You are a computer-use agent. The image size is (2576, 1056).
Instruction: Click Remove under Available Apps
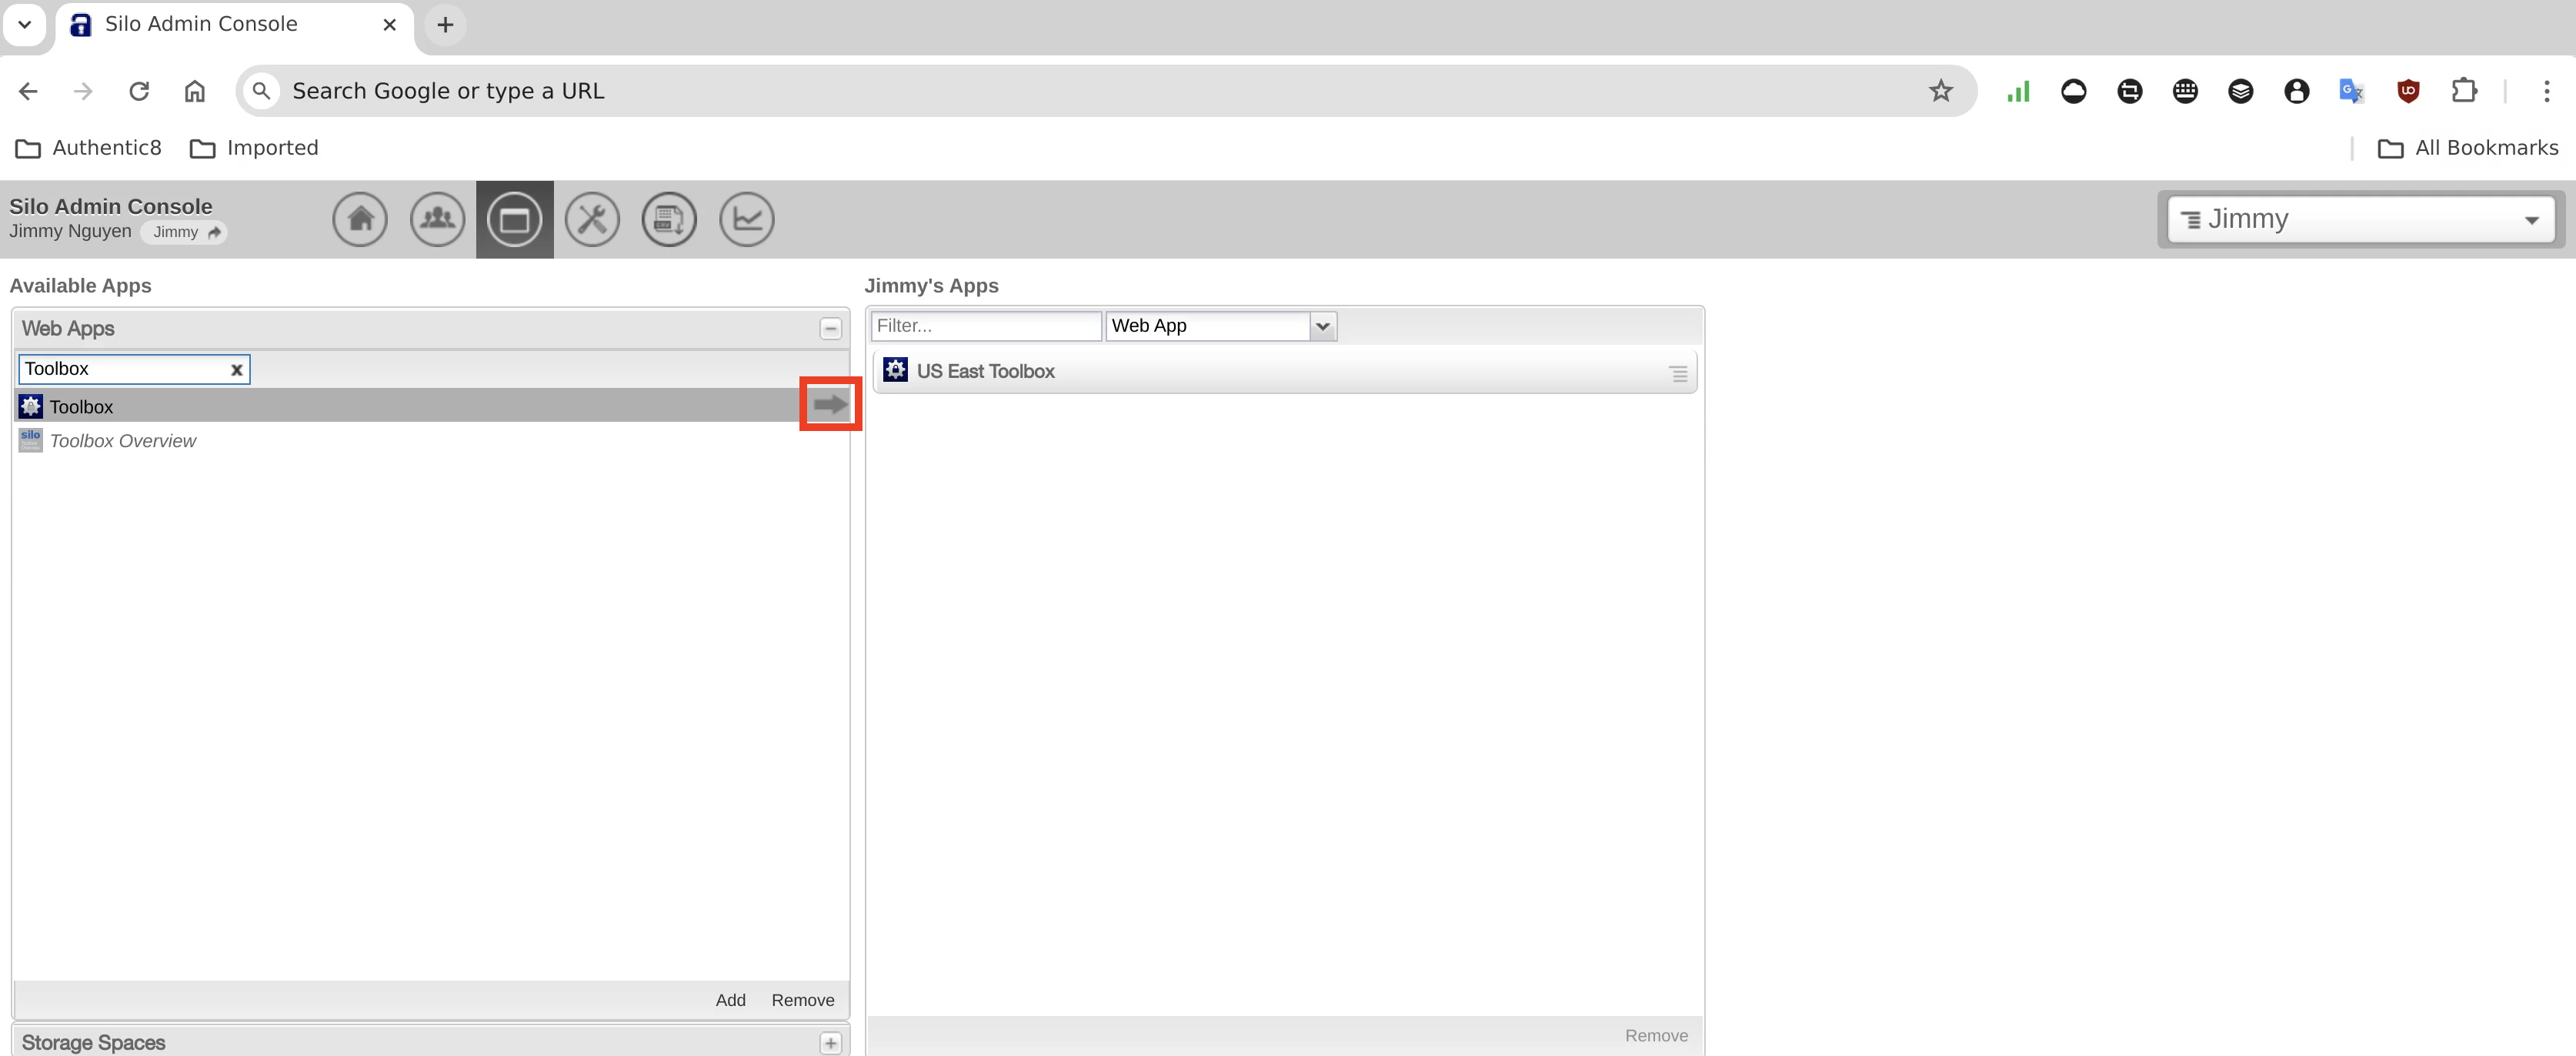[802, 1000]
